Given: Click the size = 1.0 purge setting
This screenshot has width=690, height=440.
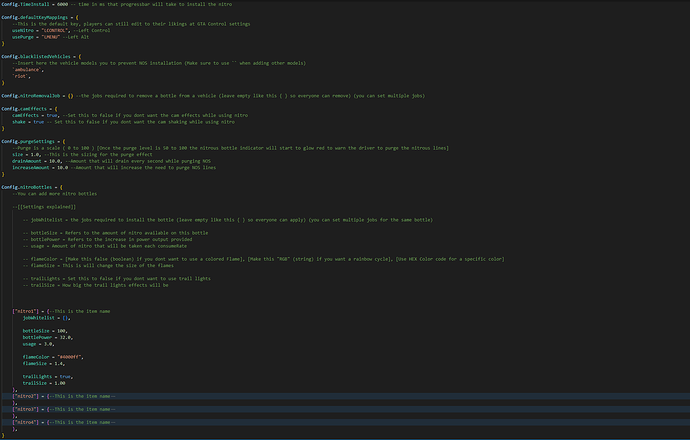Looking at the screenshot, I should (x=26, y=154).
